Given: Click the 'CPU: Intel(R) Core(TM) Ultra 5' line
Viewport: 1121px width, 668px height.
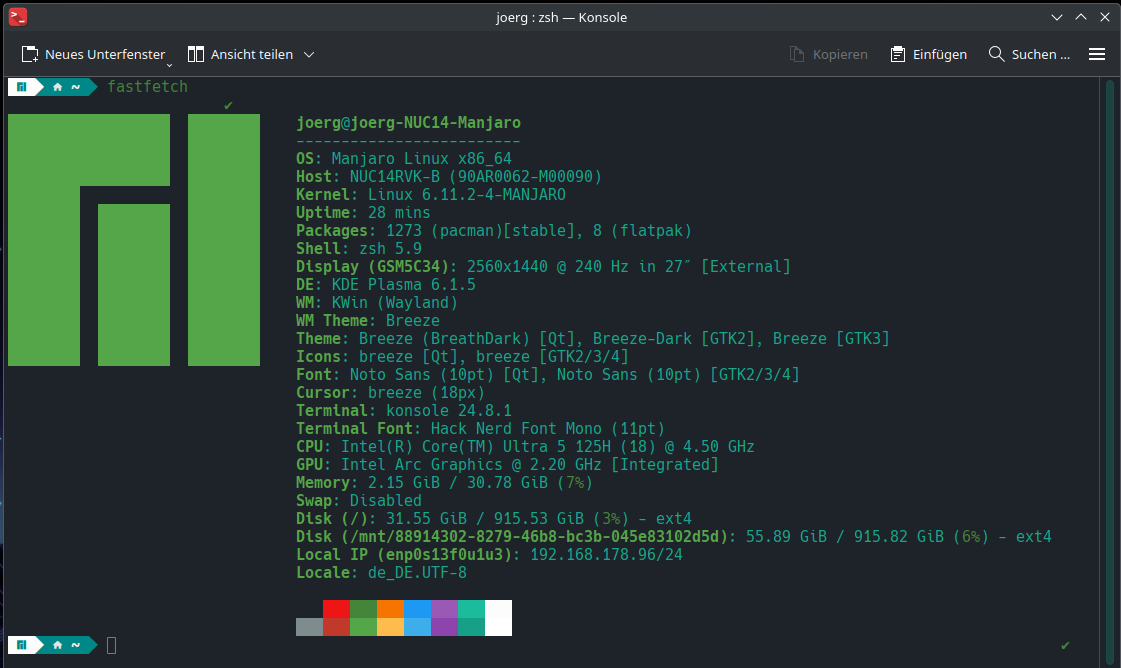Looking at the screenshot, I should point(525,446).
